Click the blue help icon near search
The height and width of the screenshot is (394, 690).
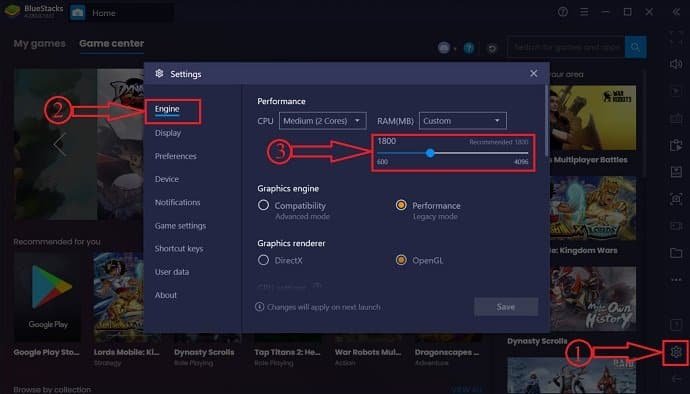pyautogui.click(x=469, y=48)
